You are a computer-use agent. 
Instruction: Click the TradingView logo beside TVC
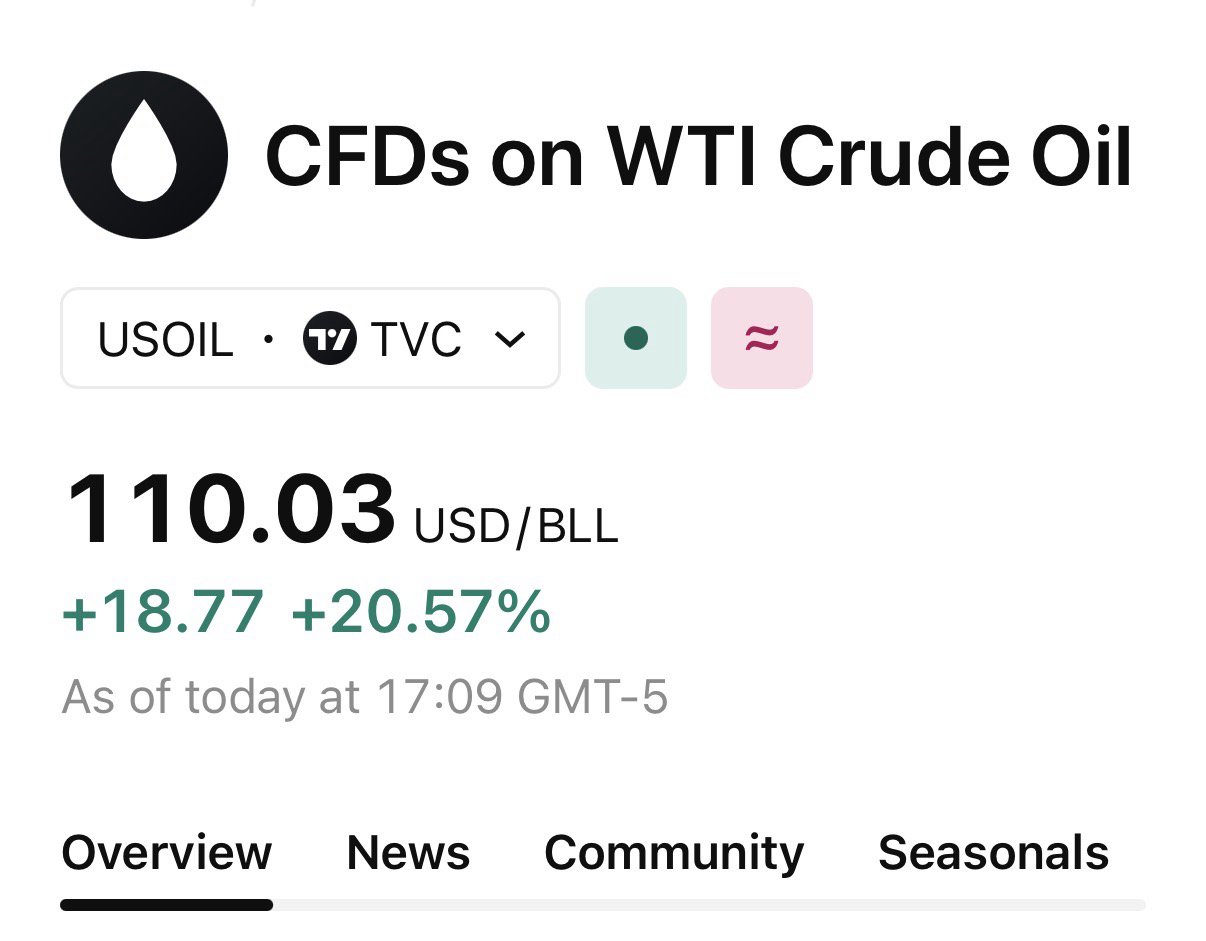point(329,338)
